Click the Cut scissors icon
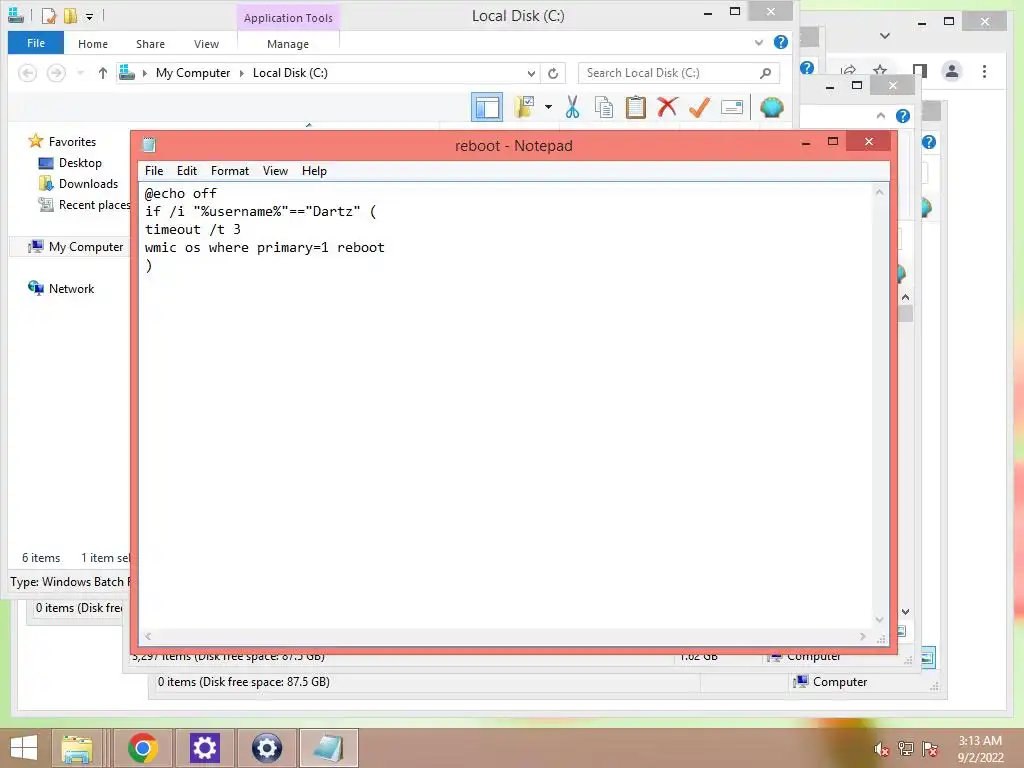Image resolution: width=1024 pixels, height=768 pixels. (573, 107)
